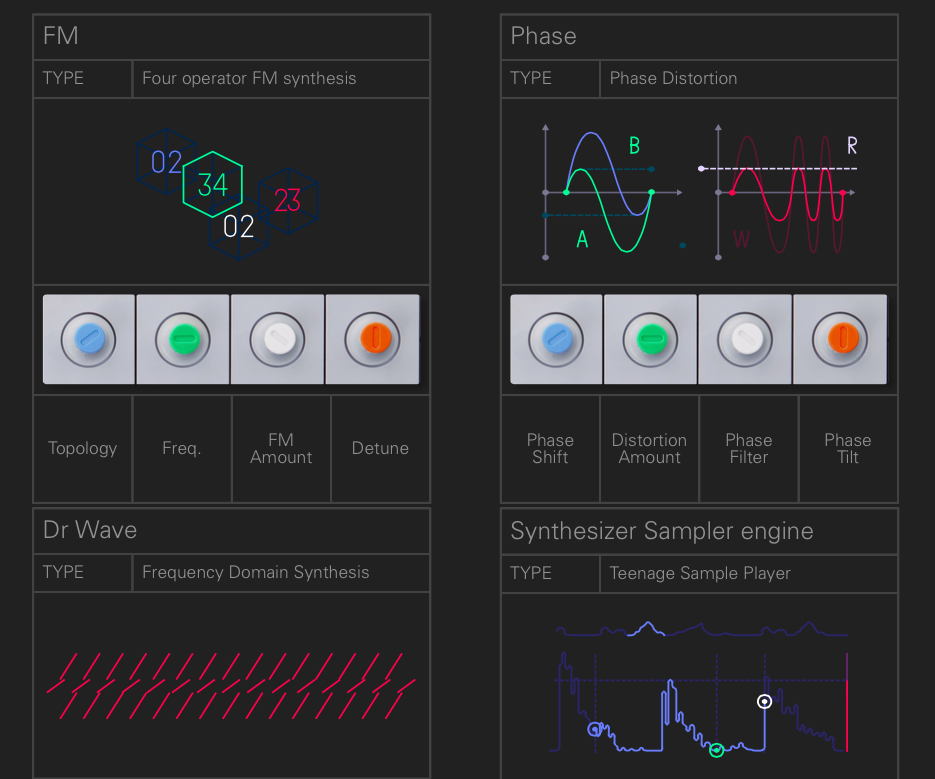
Task: Click the Four operator FM synthesis type field
Action: pos(281,79)
